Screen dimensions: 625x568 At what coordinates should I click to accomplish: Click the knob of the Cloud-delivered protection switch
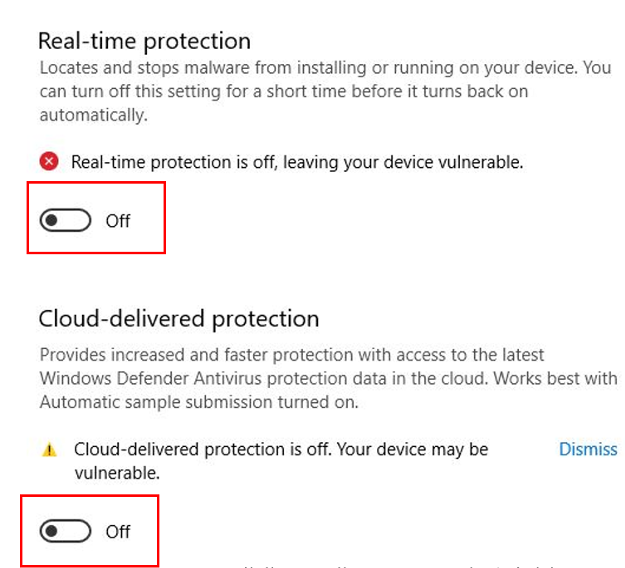[x=51, y=531]
